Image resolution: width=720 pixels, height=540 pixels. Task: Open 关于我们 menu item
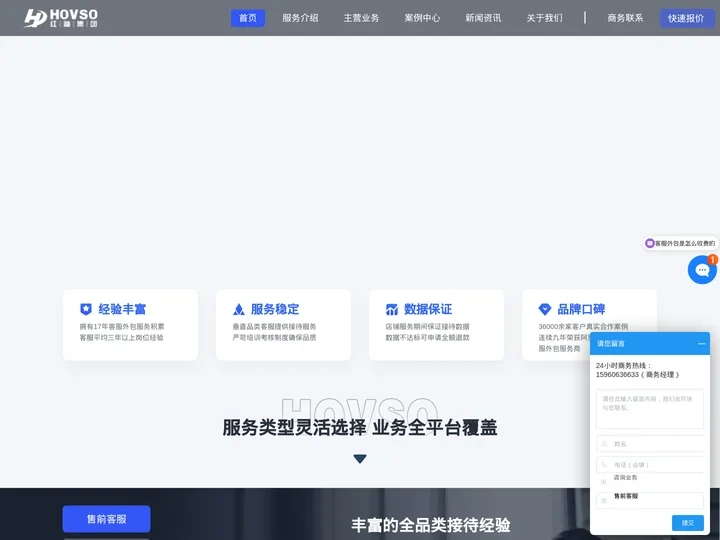pos(544,18)
